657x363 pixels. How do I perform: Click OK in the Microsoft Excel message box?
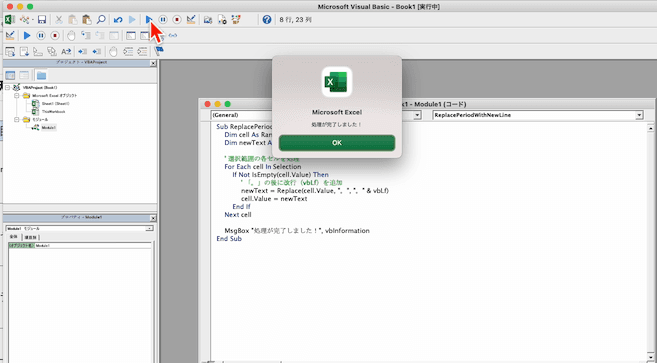(x=336, y=143)
